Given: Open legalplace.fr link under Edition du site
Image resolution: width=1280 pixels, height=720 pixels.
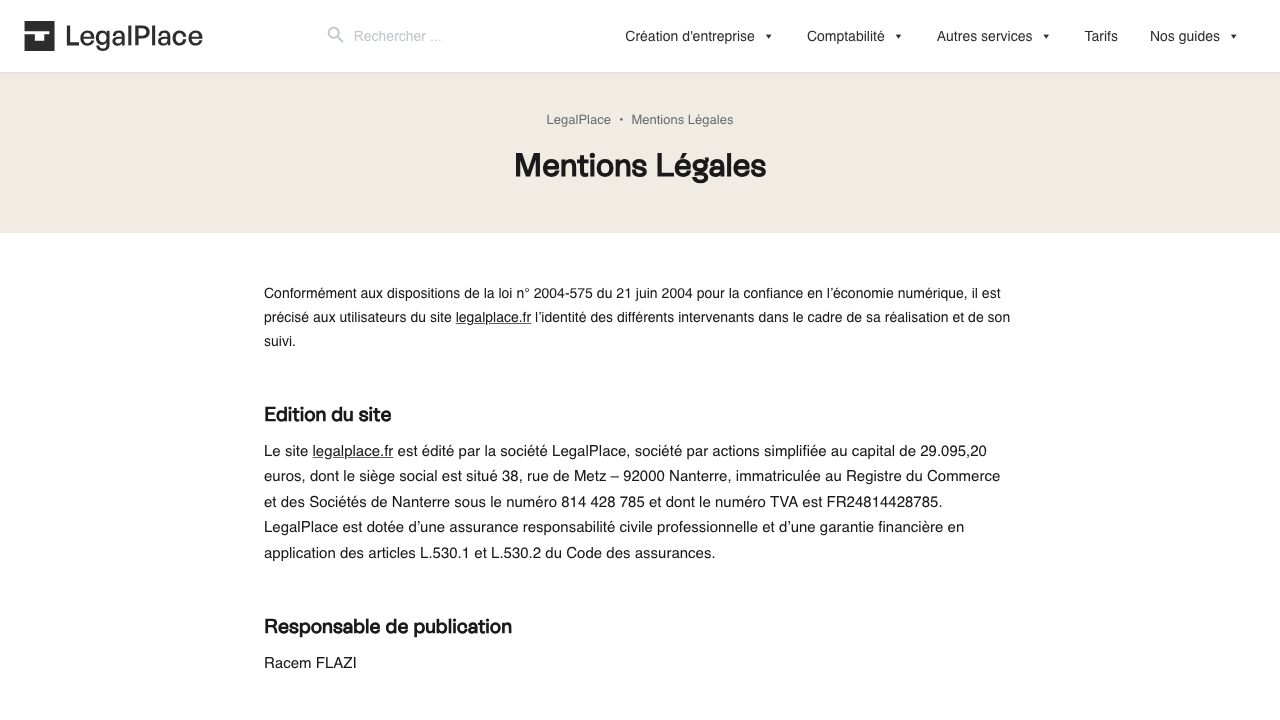Looking at the screenshot, I should coord(352,451).
